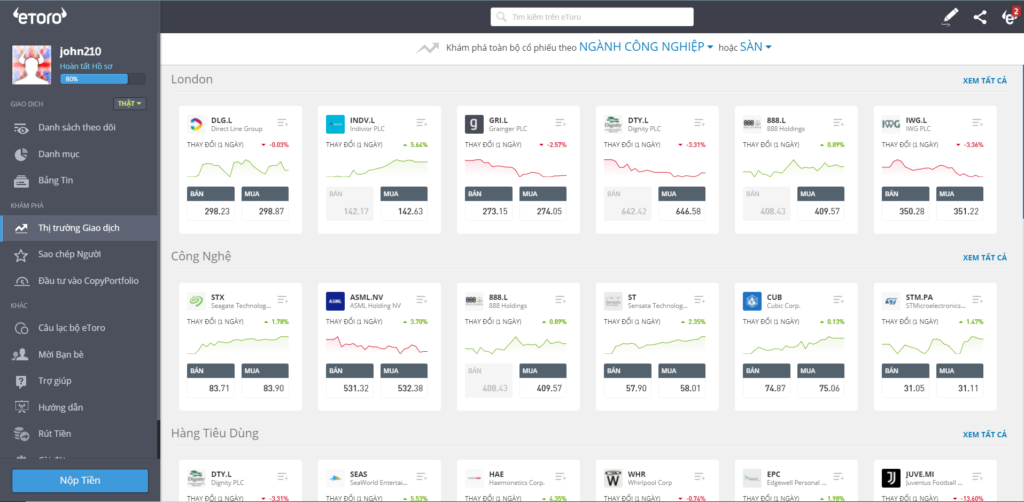
Task: Open Đầu tư vào CopyPortfolio
Action: point(78,281)
